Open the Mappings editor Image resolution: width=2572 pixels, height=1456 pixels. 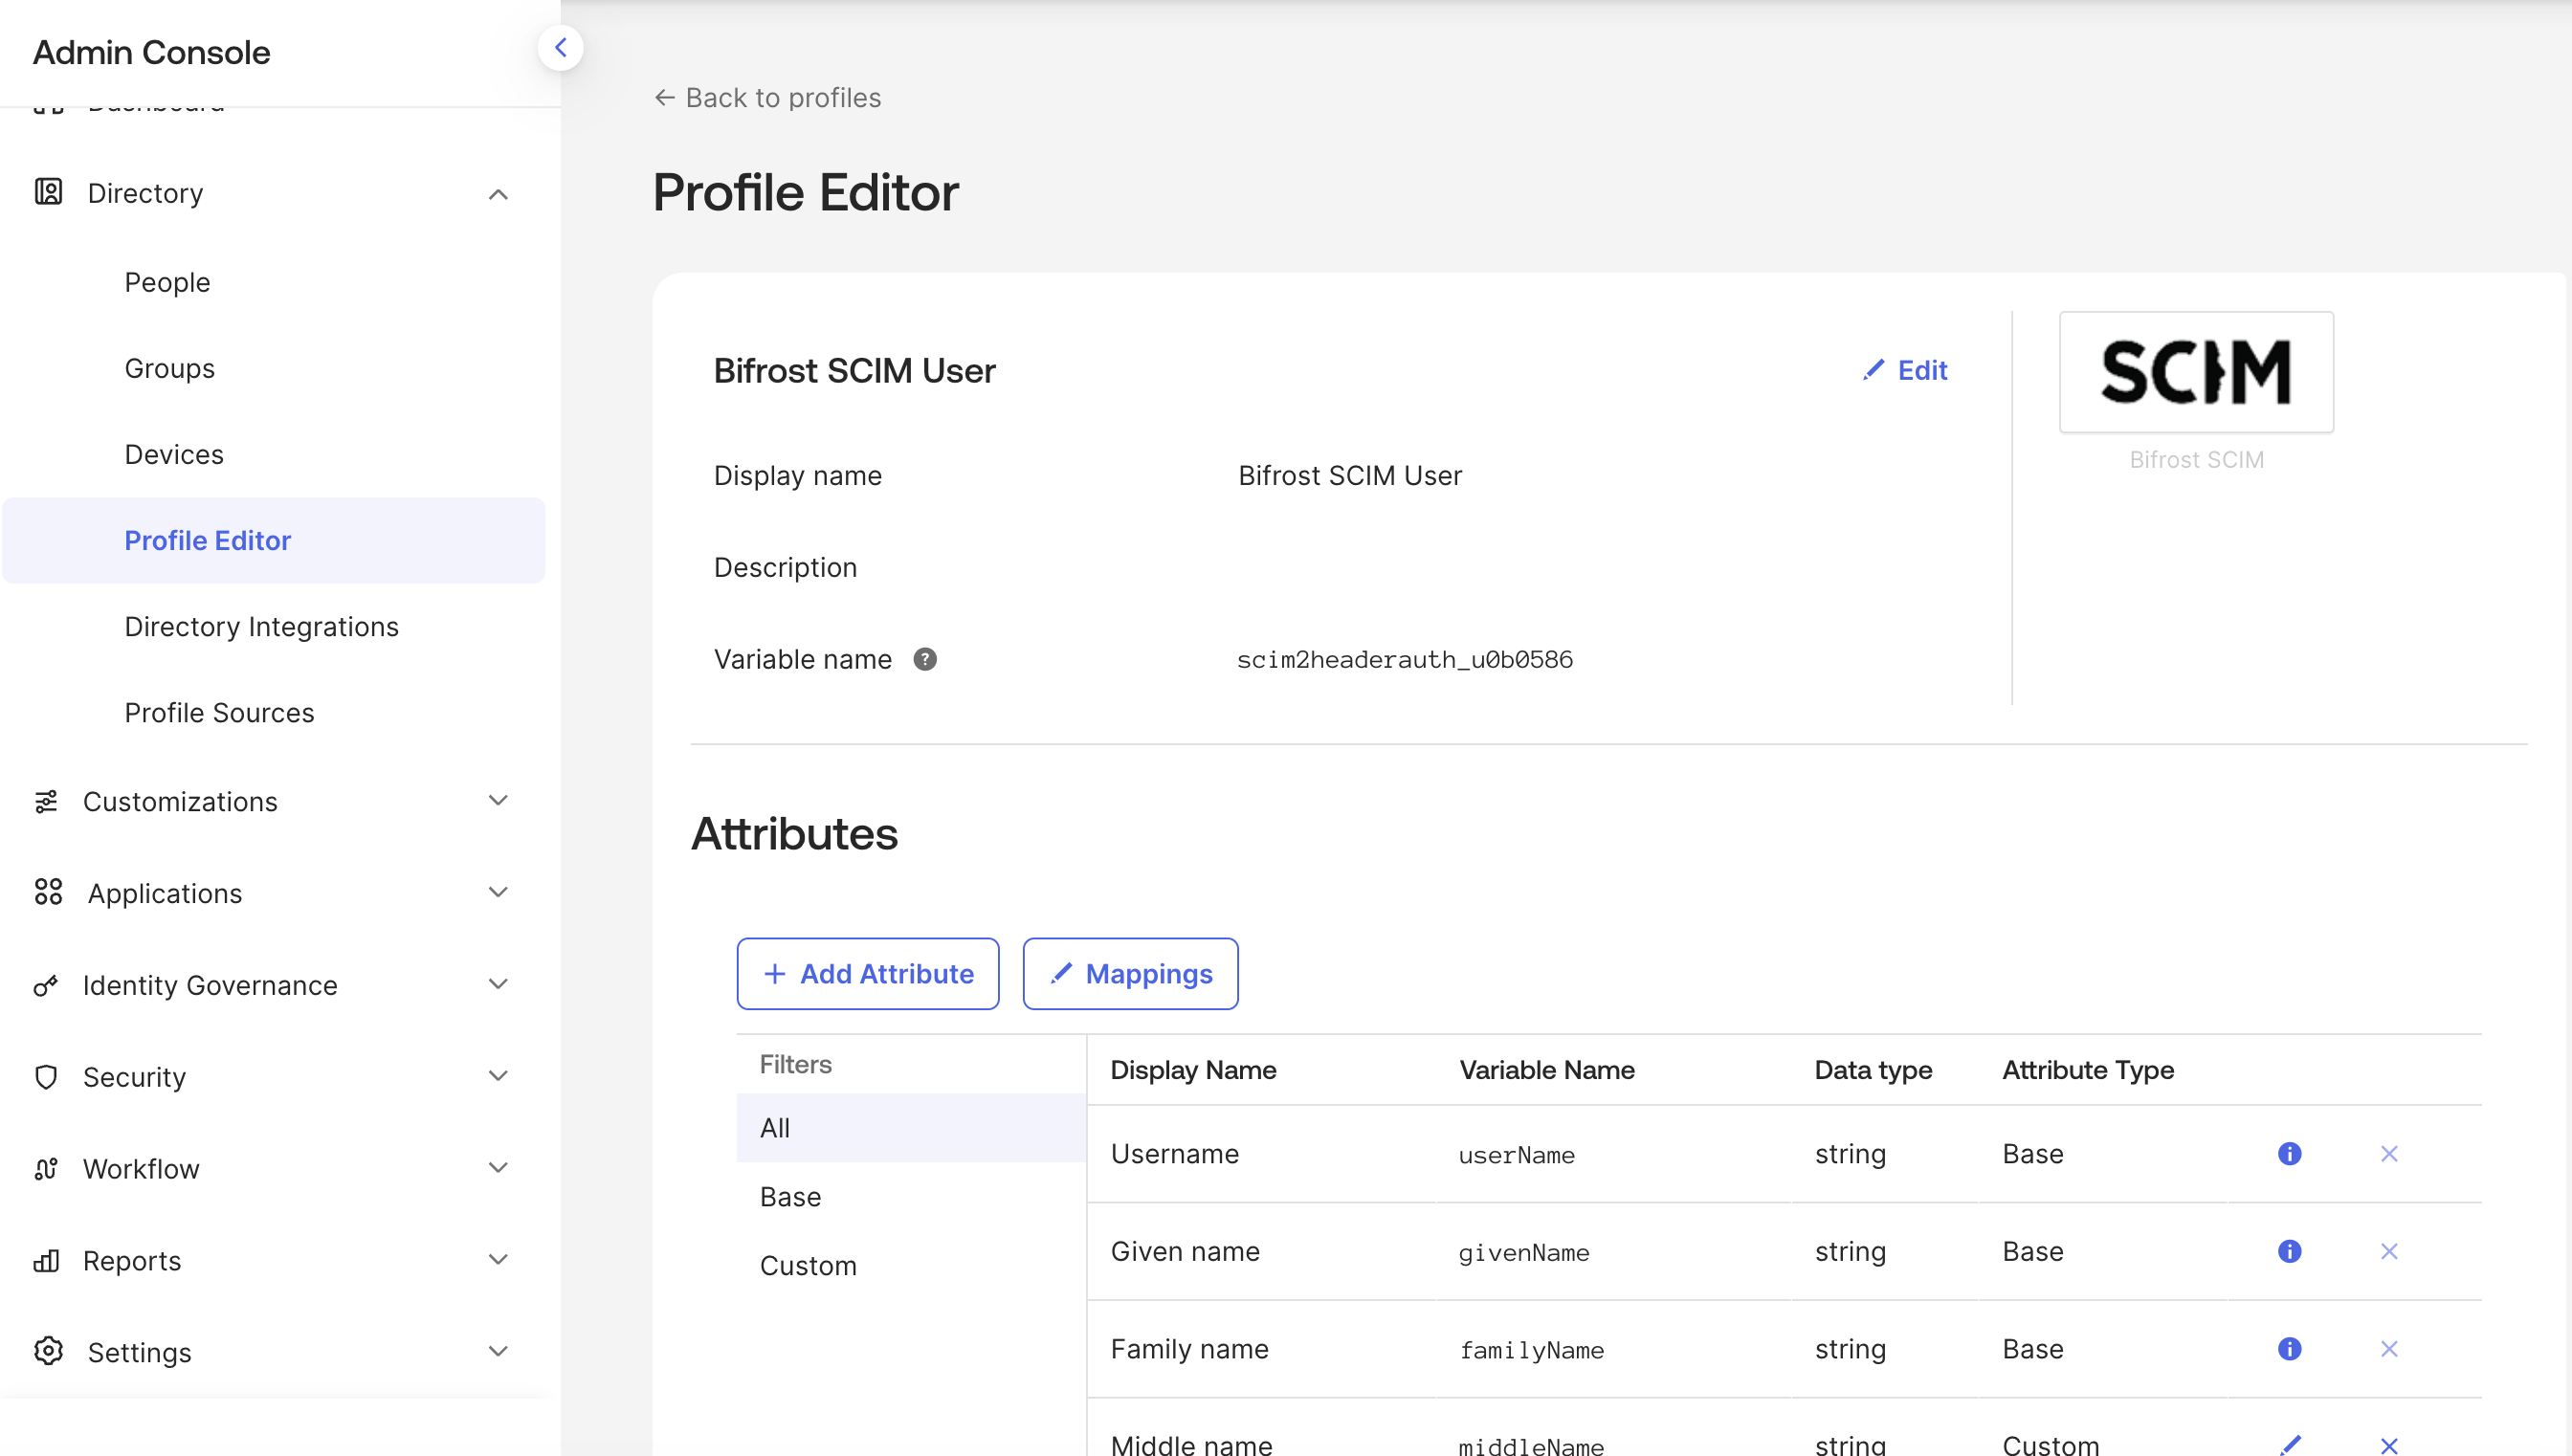pos(1130,974)
